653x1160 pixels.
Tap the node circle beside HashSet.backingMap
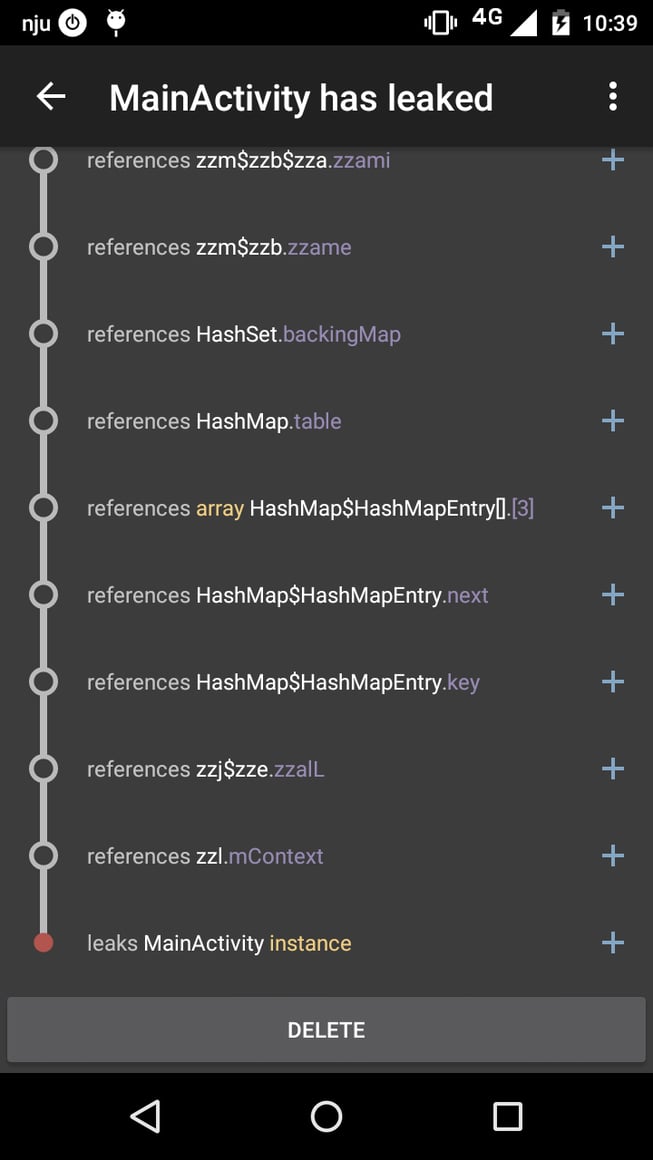tap(43, 334)
